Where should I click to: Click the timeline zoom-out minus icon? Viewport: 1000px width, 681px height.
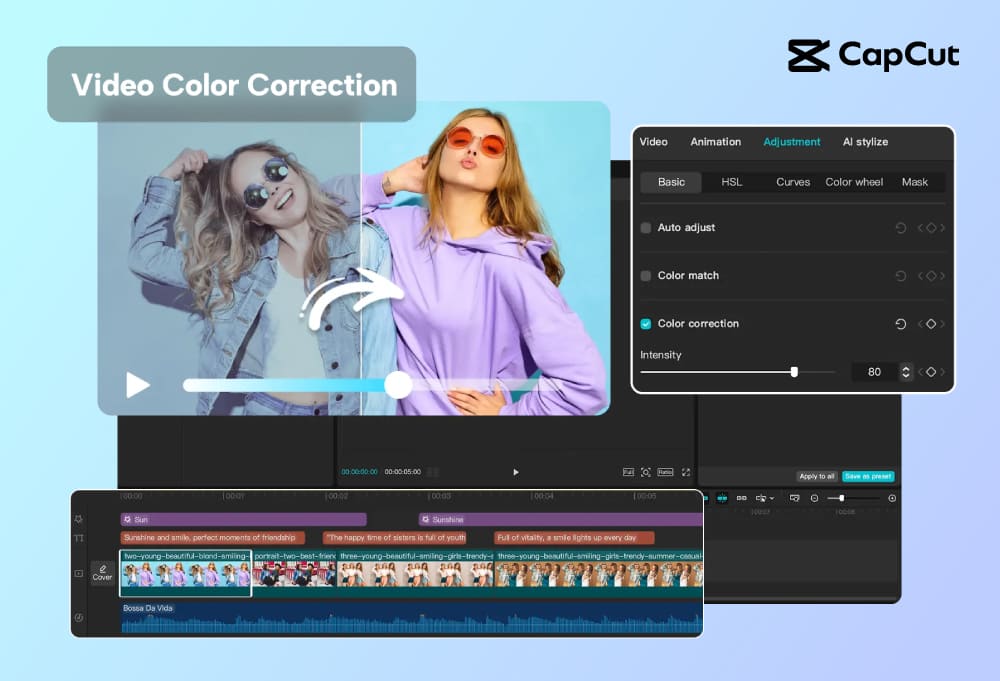(814, 498)
